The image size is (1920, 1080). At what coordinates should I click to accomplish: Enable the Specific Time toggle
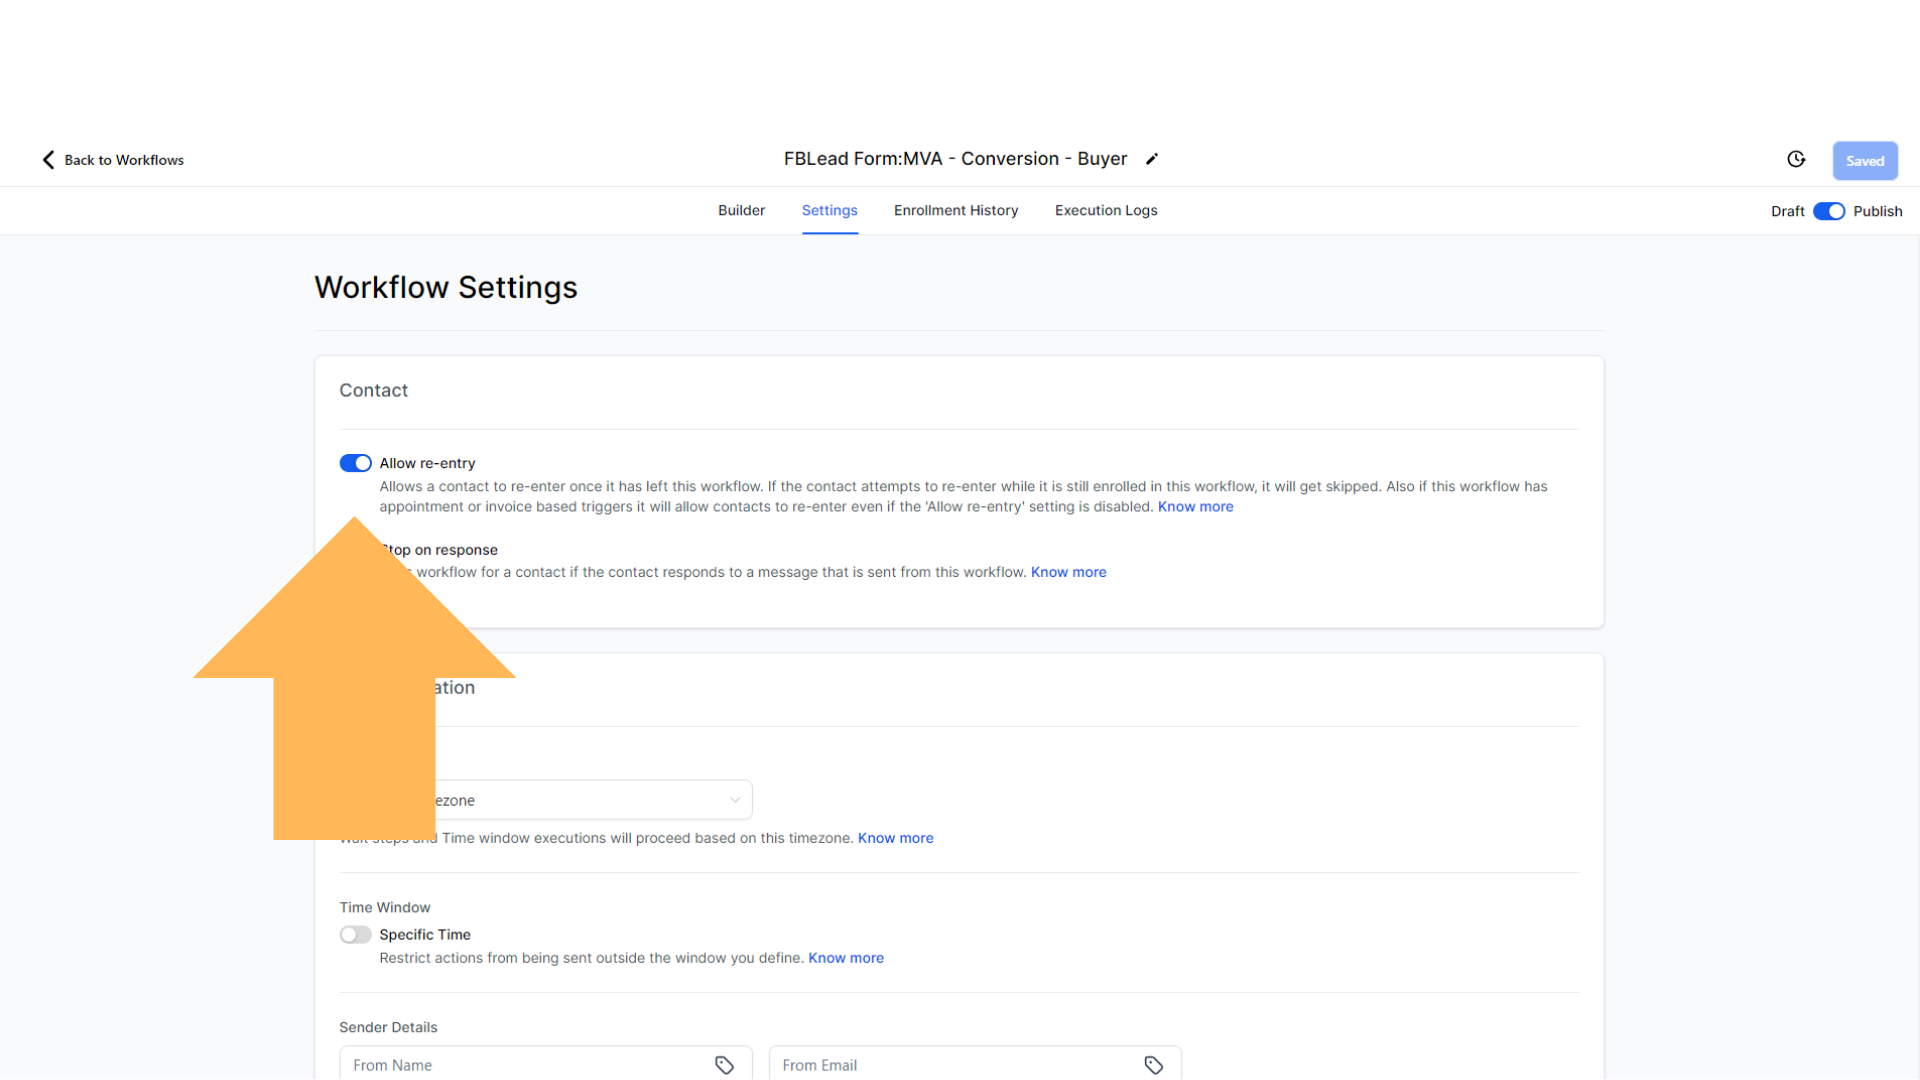point(355,935)
